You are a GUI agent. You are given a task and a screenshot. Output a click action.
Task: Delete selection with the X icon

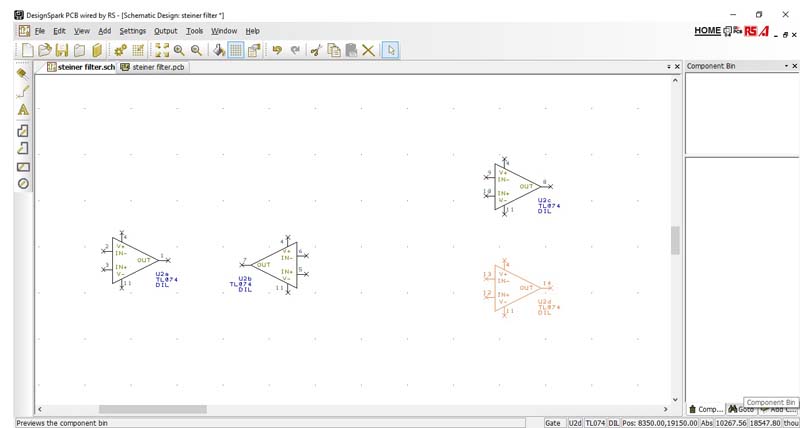[368, 50]
